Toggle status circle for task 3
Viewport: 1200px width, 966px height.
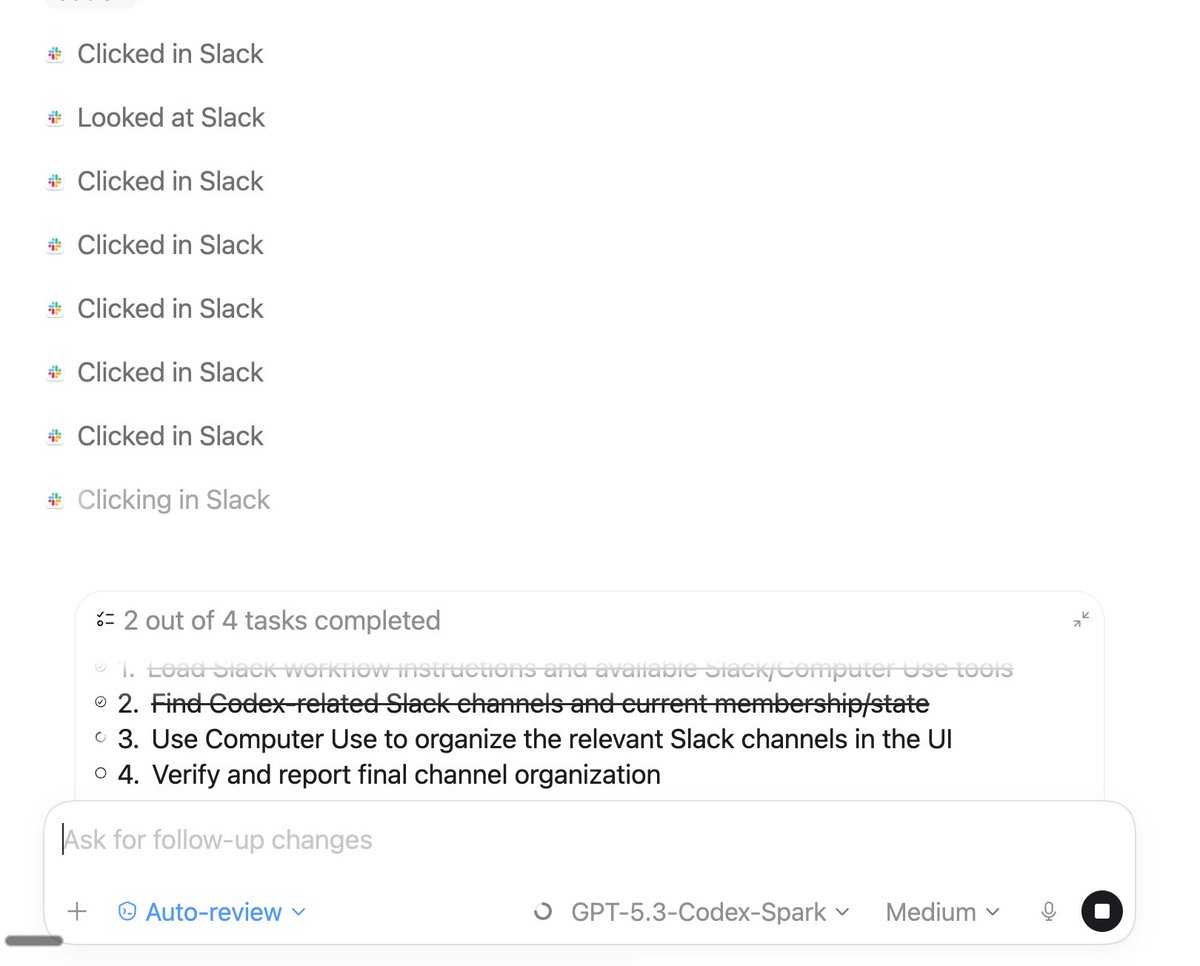coord(101,738)
